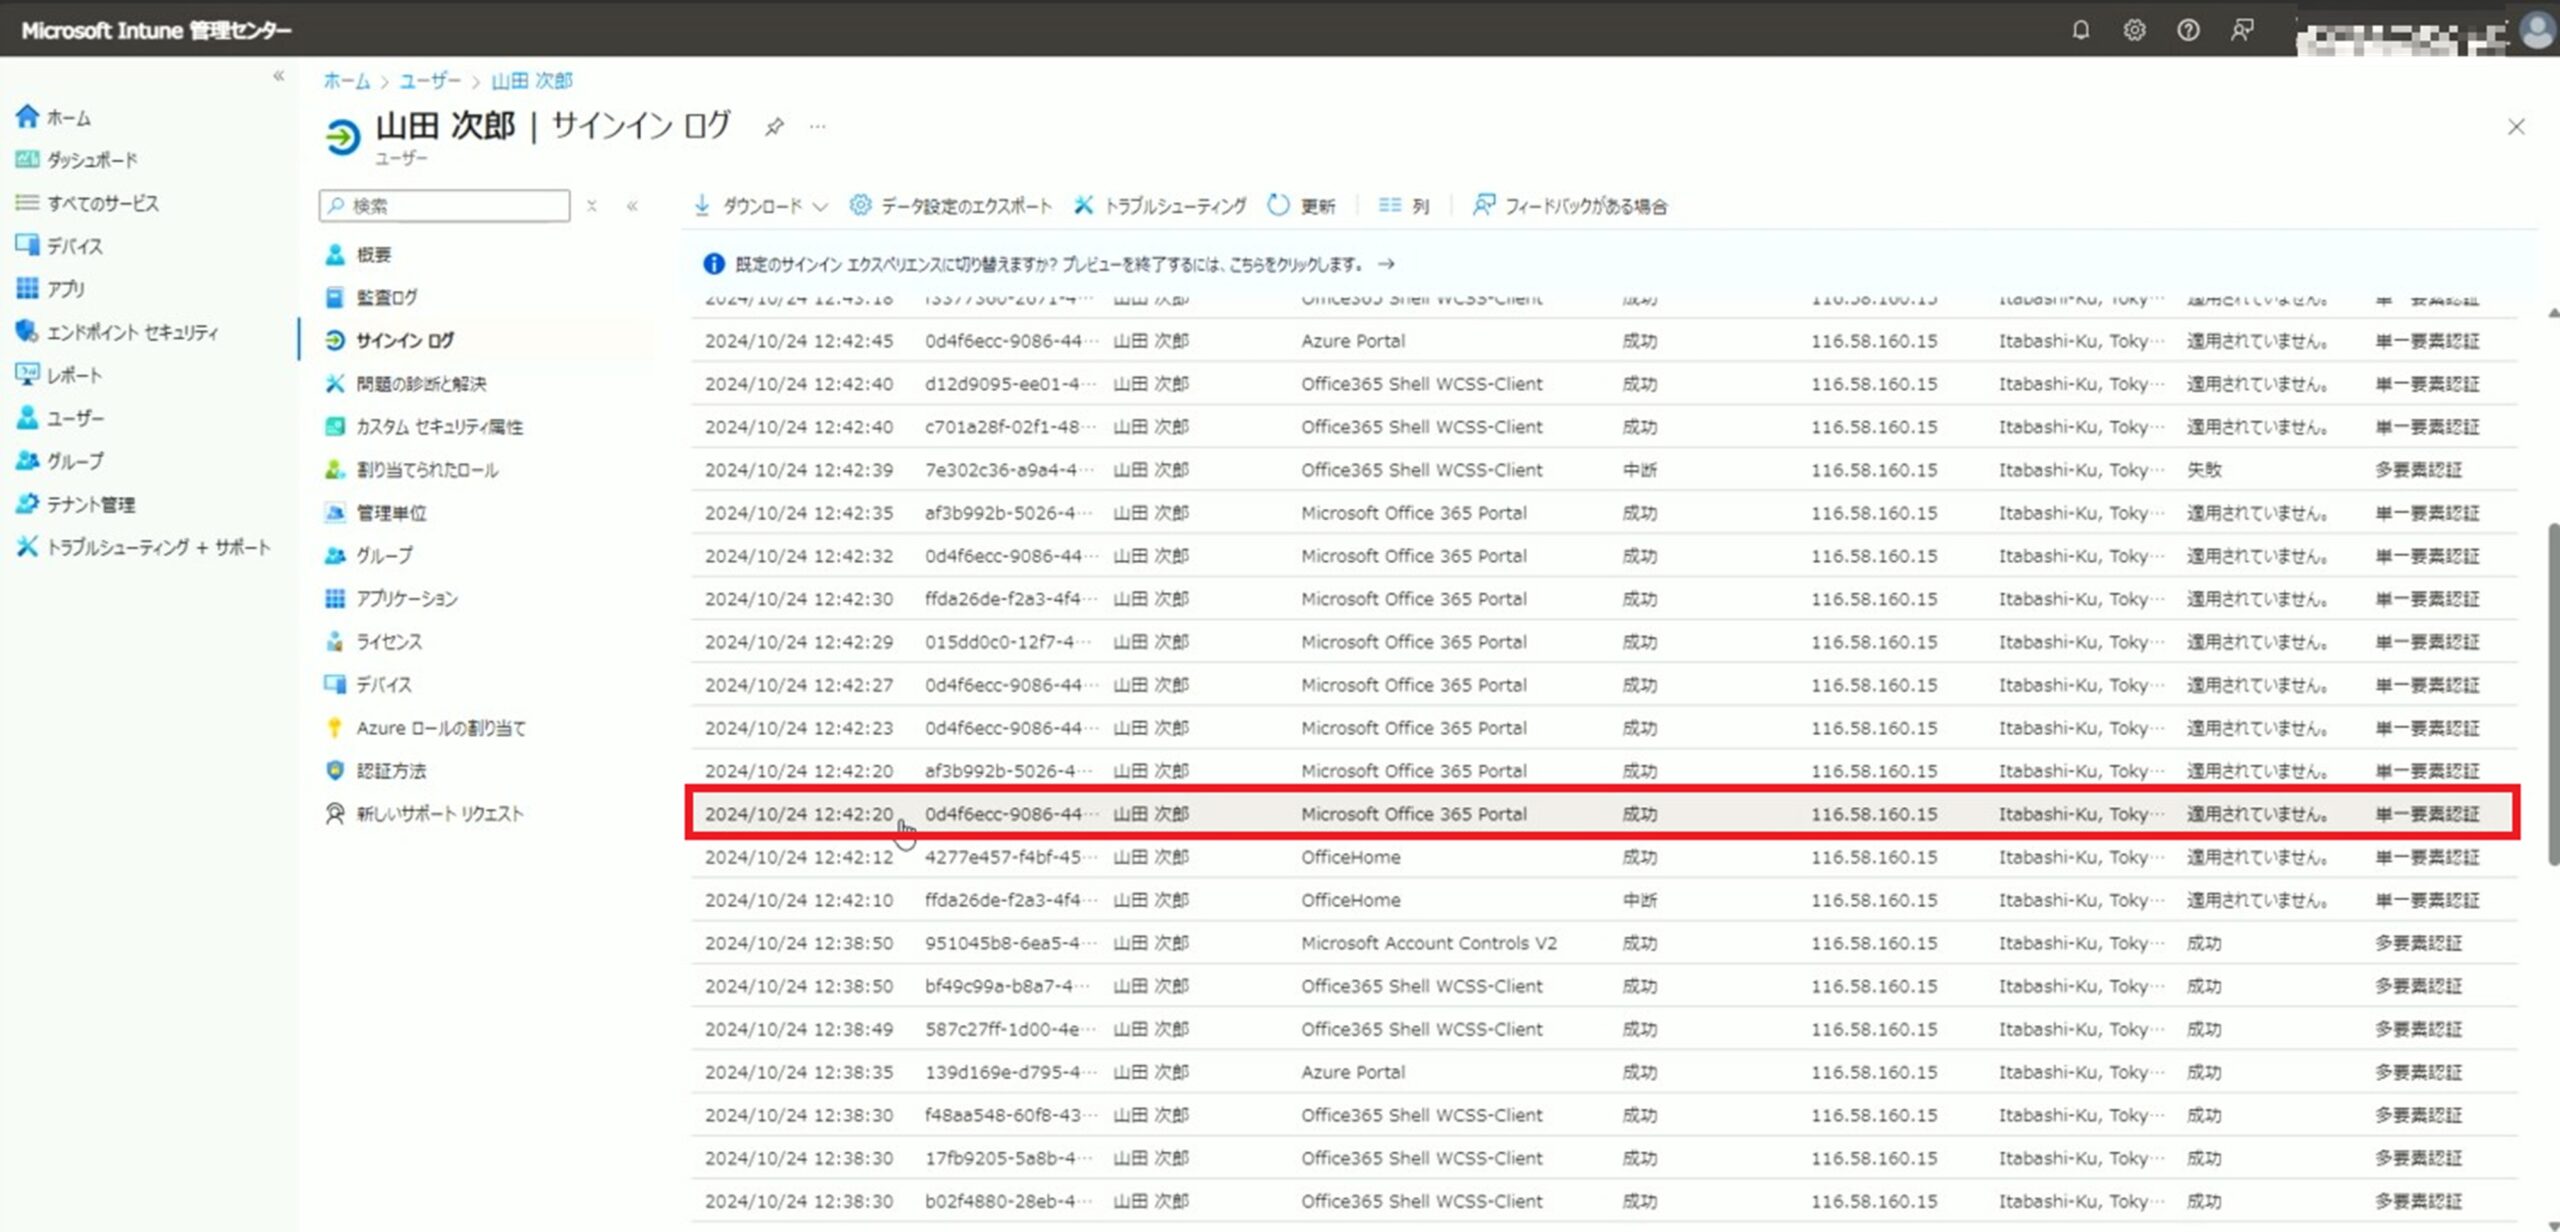Click the テナント管理 icon
Viewport: 2560px width, 1232px height.
tap(27, 504)
